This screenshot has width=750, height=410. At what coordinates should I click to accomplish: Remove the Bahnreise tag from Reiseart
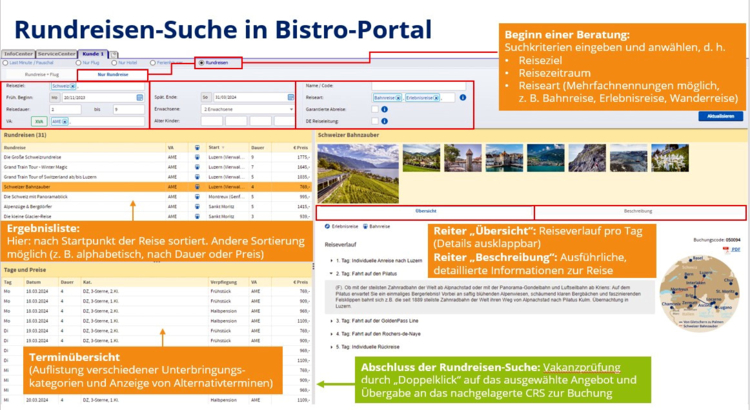398,98
